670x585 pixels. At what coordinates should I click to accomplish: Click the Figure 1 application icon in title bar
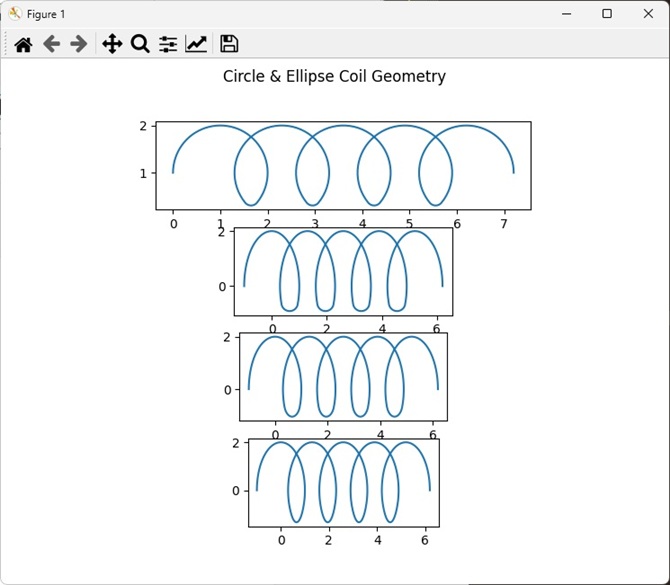[x=15, y=14]
